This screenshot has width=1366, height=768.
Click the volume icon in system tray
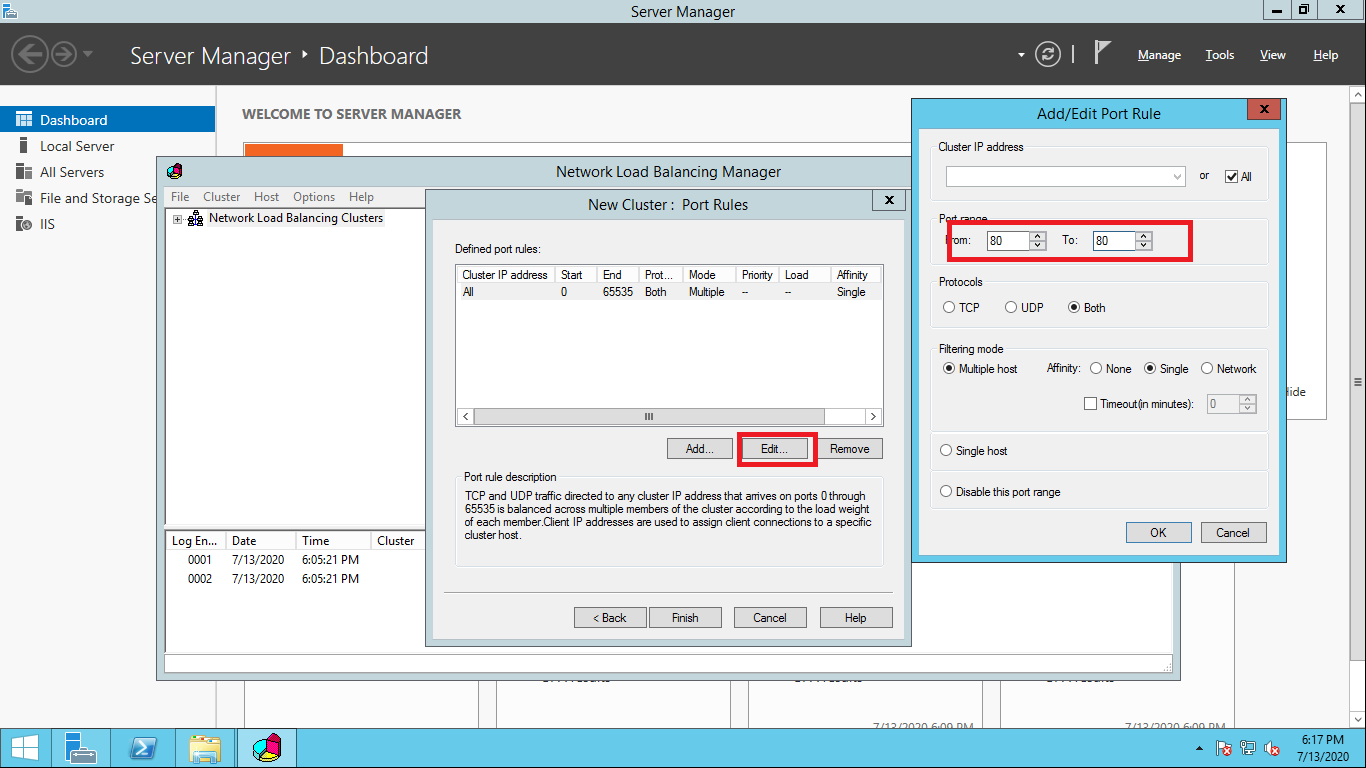(1273, 748)
